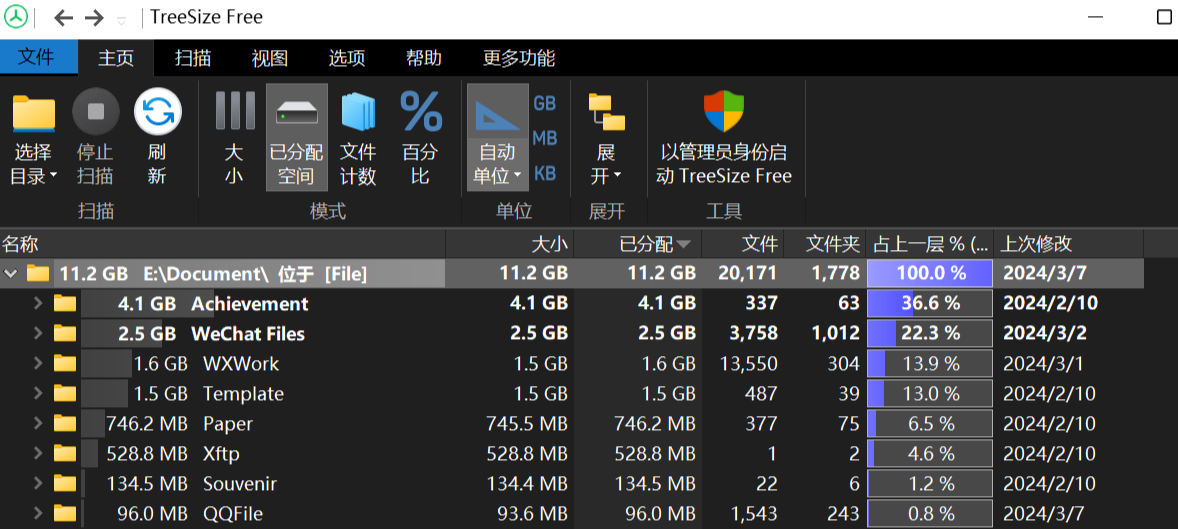This screenshot has width=1178, height=529.
Task: Open the quick access toolbar dropdown arrow
Action: point(122,20)
